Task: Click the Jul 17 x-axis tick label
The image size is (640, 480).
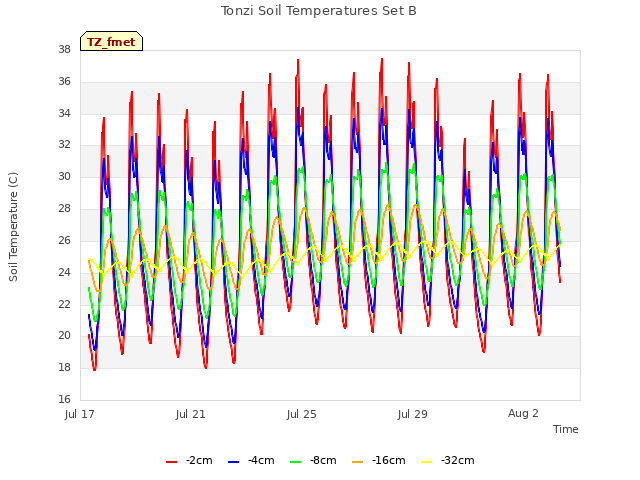Action: coord(80,414)
